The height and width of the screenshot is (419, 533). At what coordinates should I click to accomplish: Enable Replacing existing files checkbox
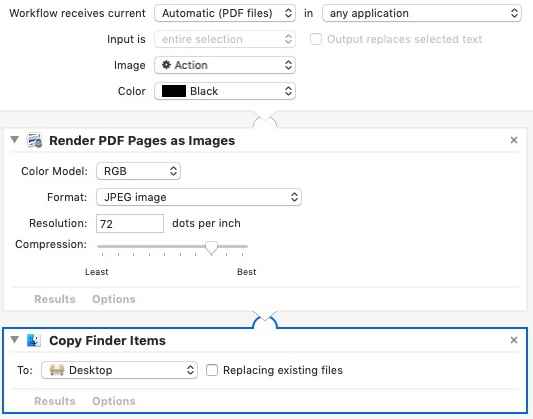[x=212, y=370]
